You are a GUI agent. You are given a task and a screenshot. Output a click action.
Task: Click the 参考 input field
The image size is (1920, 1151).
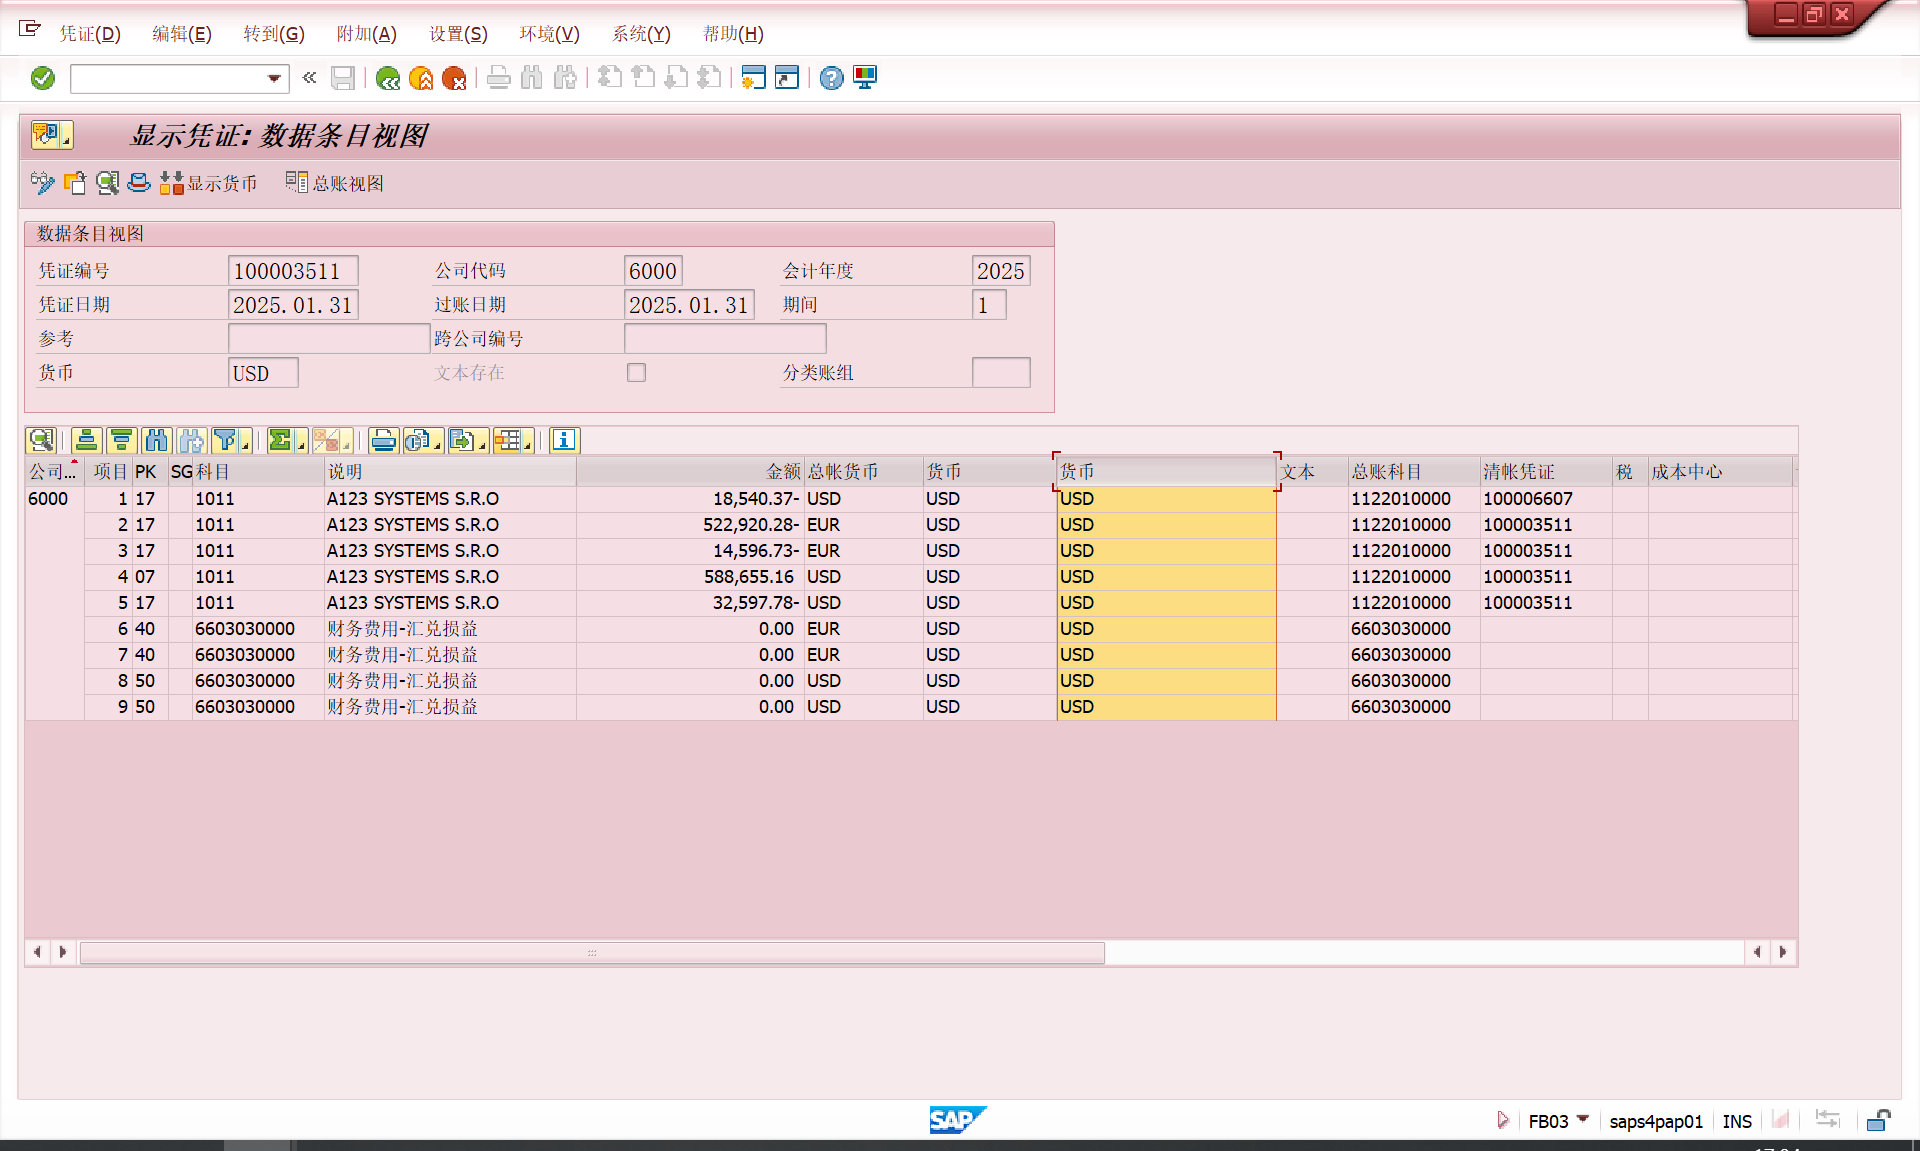[329, 338]
